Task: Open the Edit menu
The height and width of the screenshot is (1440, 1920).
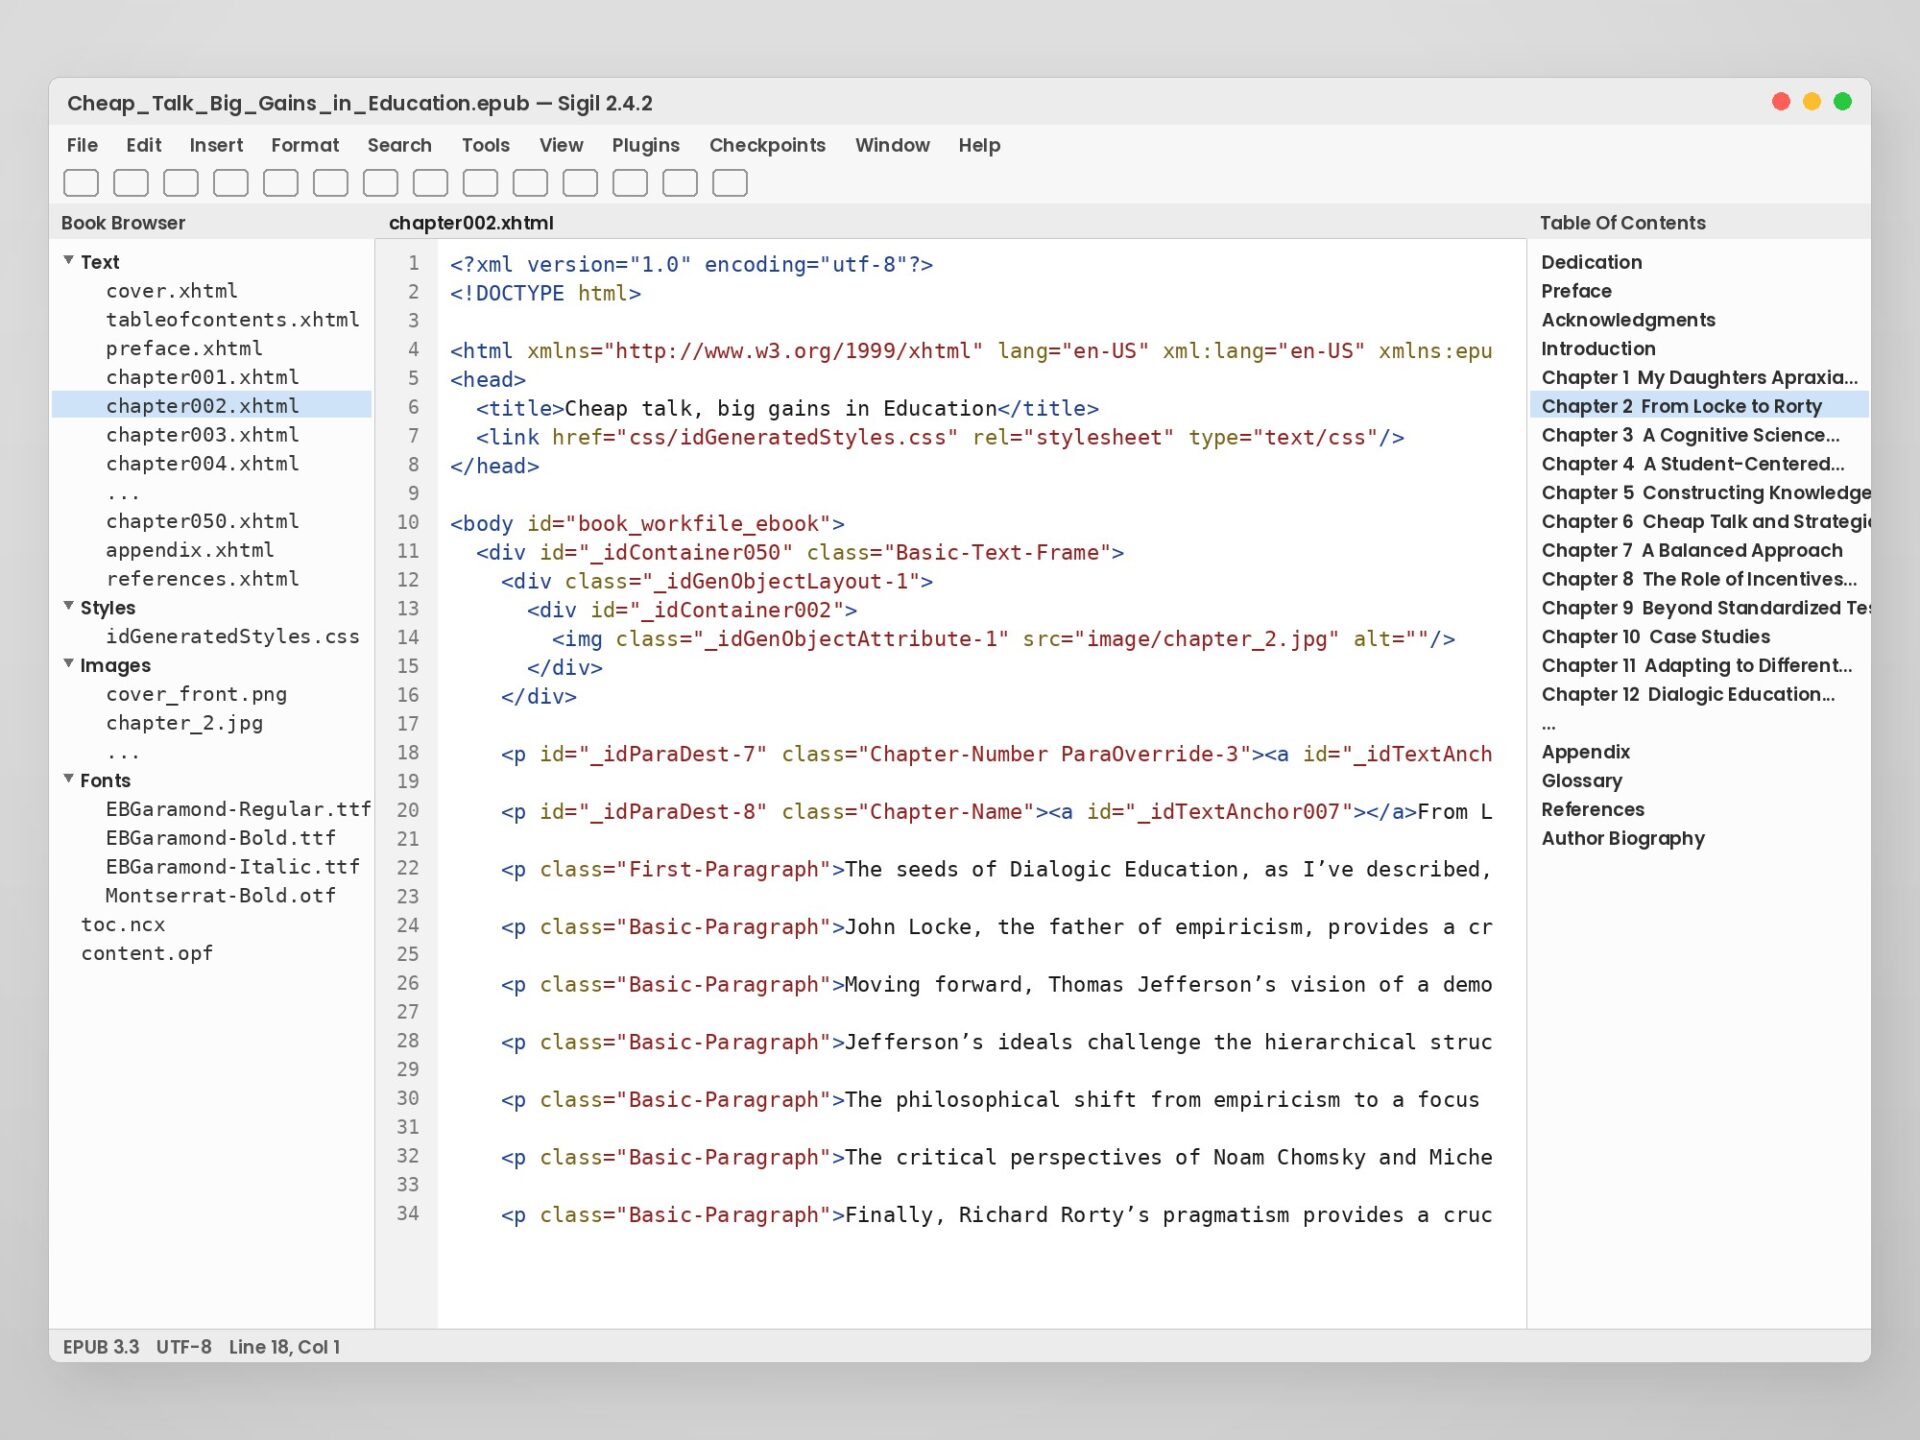Action: 143,145
